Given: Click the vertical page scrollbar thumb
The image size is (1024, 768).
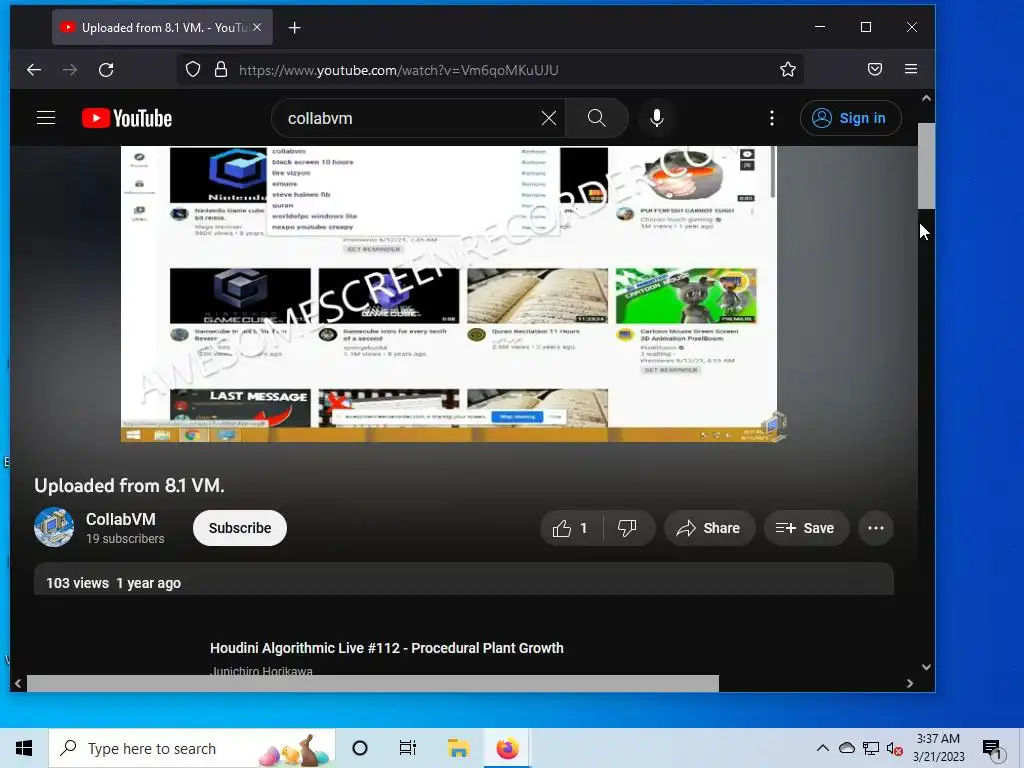Looking at the screenshot, I should tap(926, 166).
